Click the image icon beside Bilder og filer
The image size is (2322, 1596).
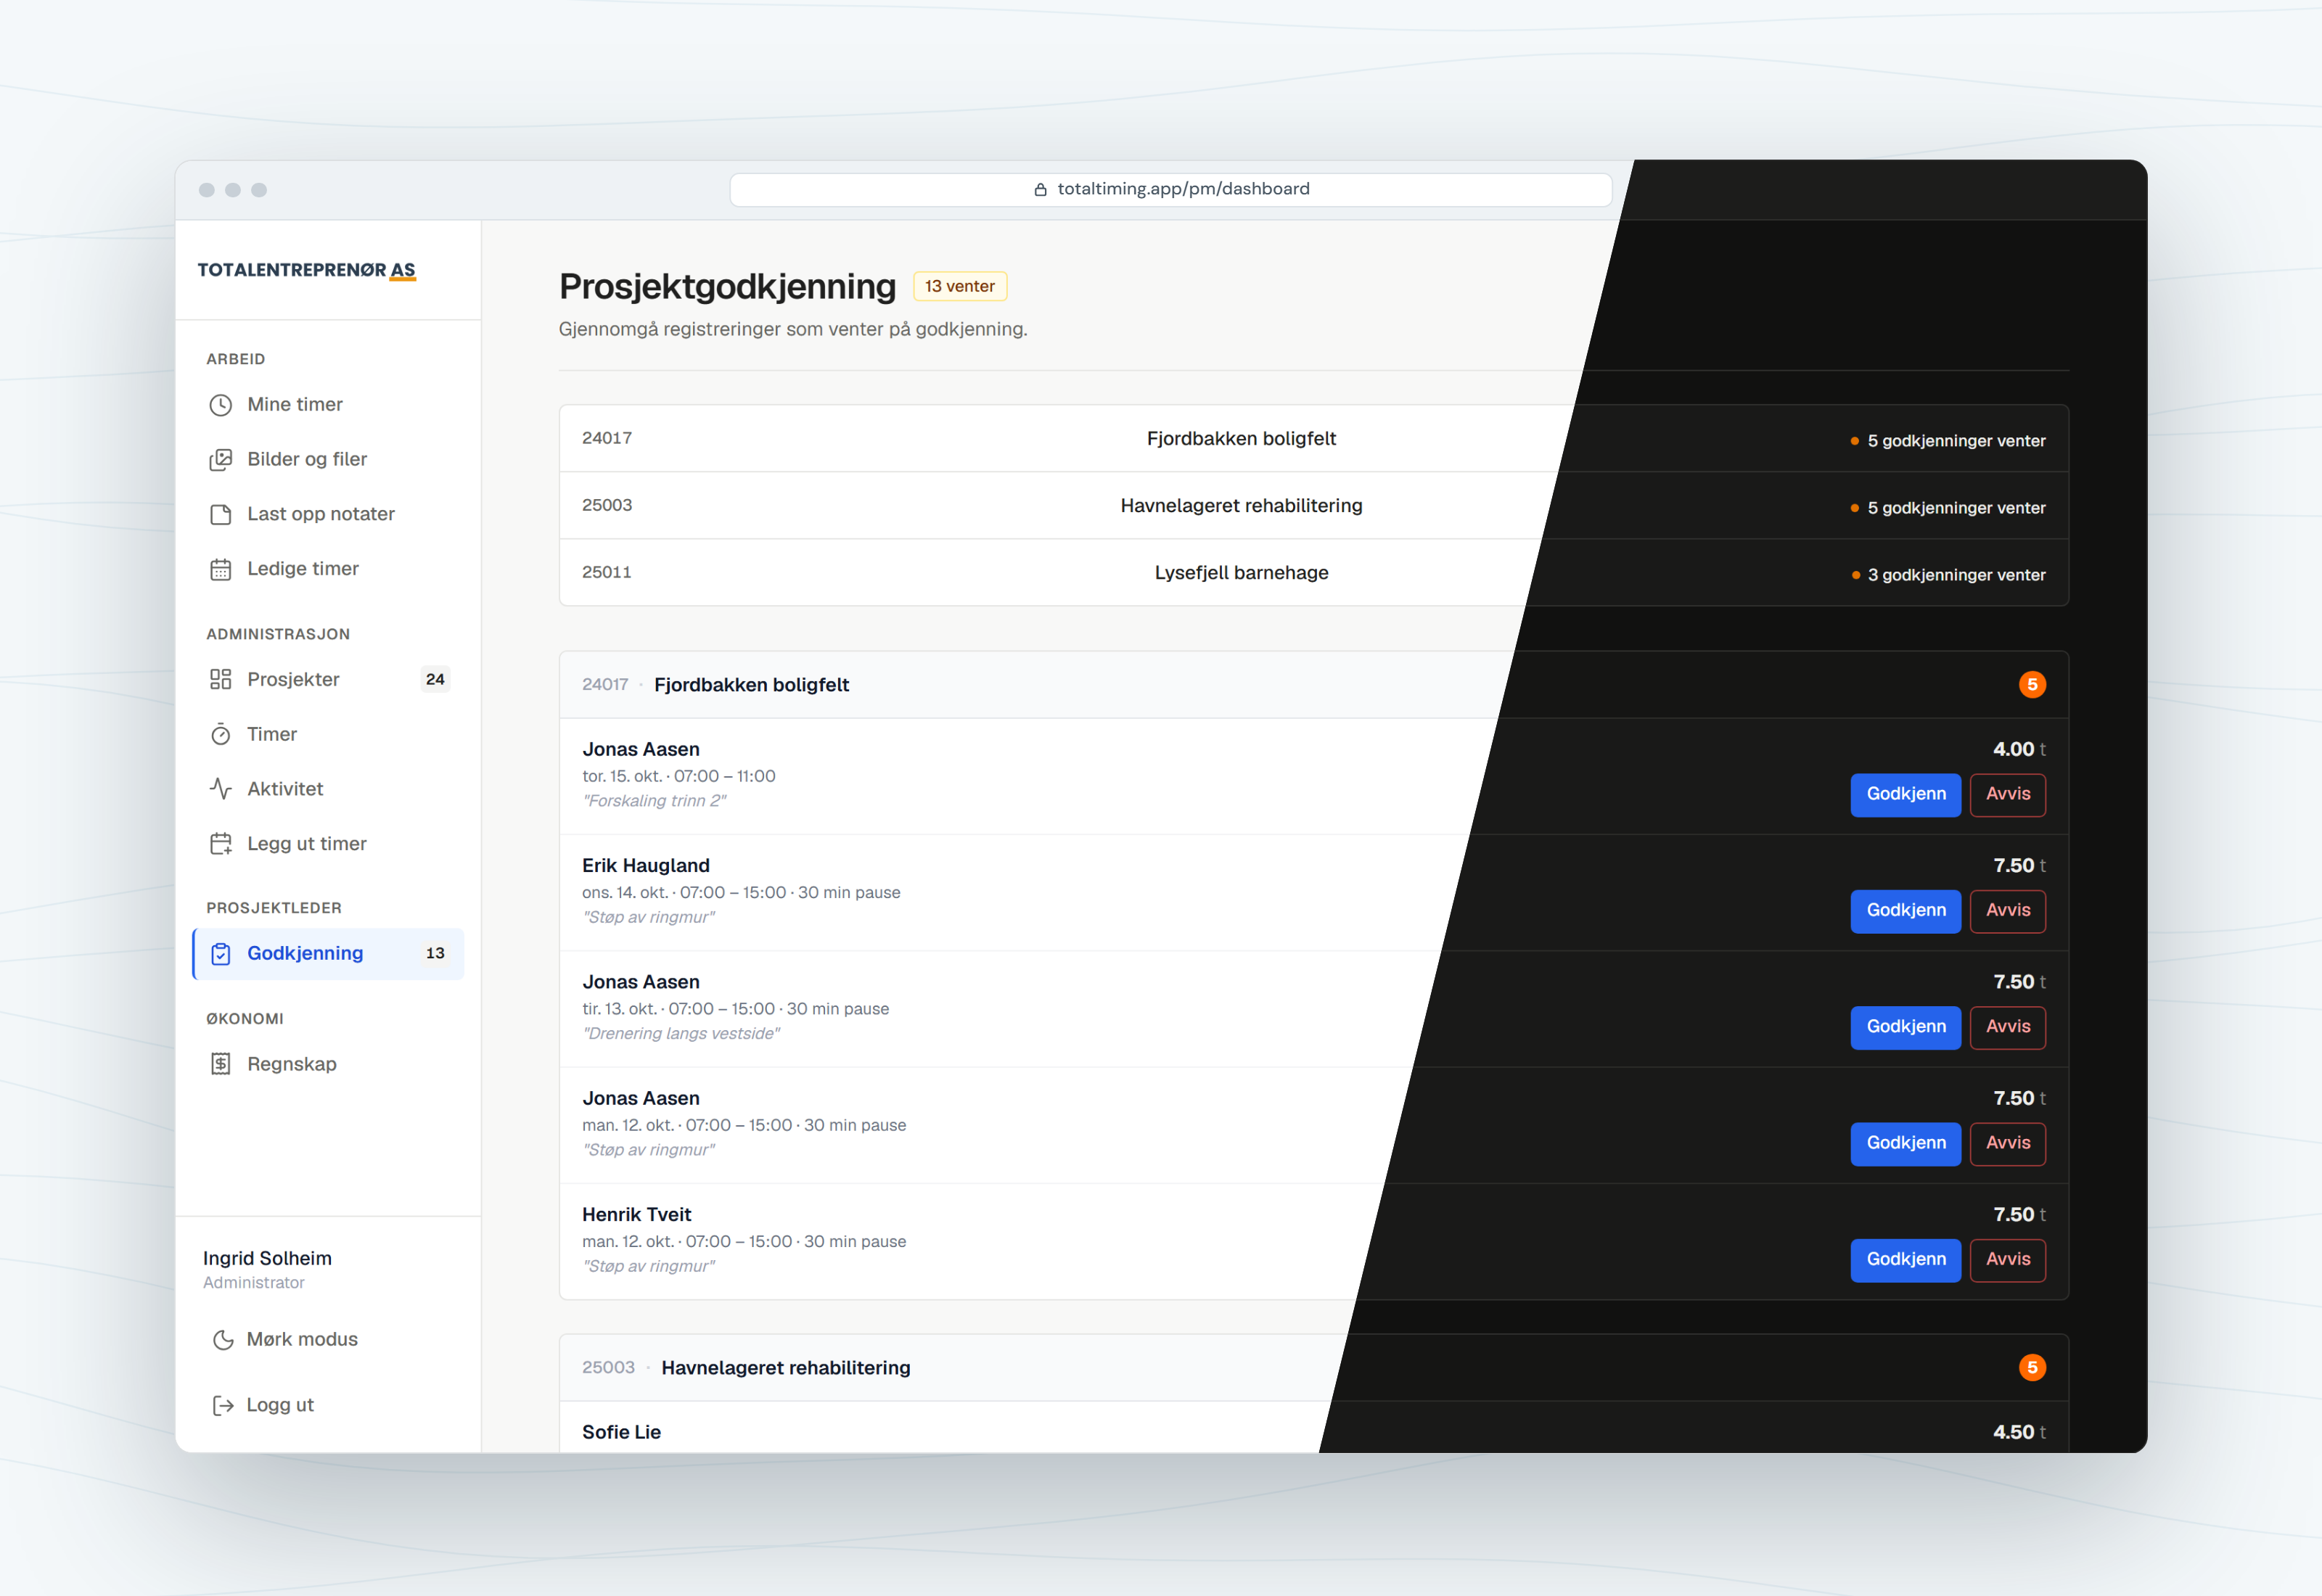[220, 460]
